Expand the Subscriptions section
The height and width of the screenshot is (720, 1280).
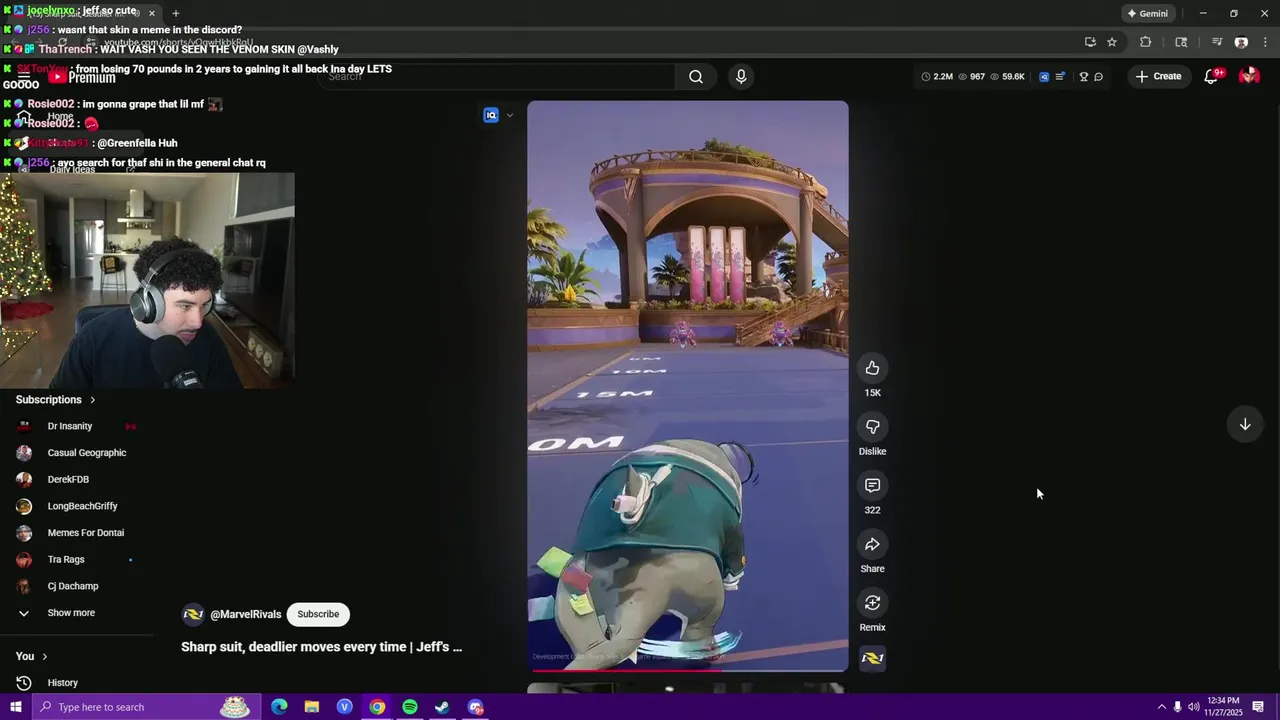point(56,400)
